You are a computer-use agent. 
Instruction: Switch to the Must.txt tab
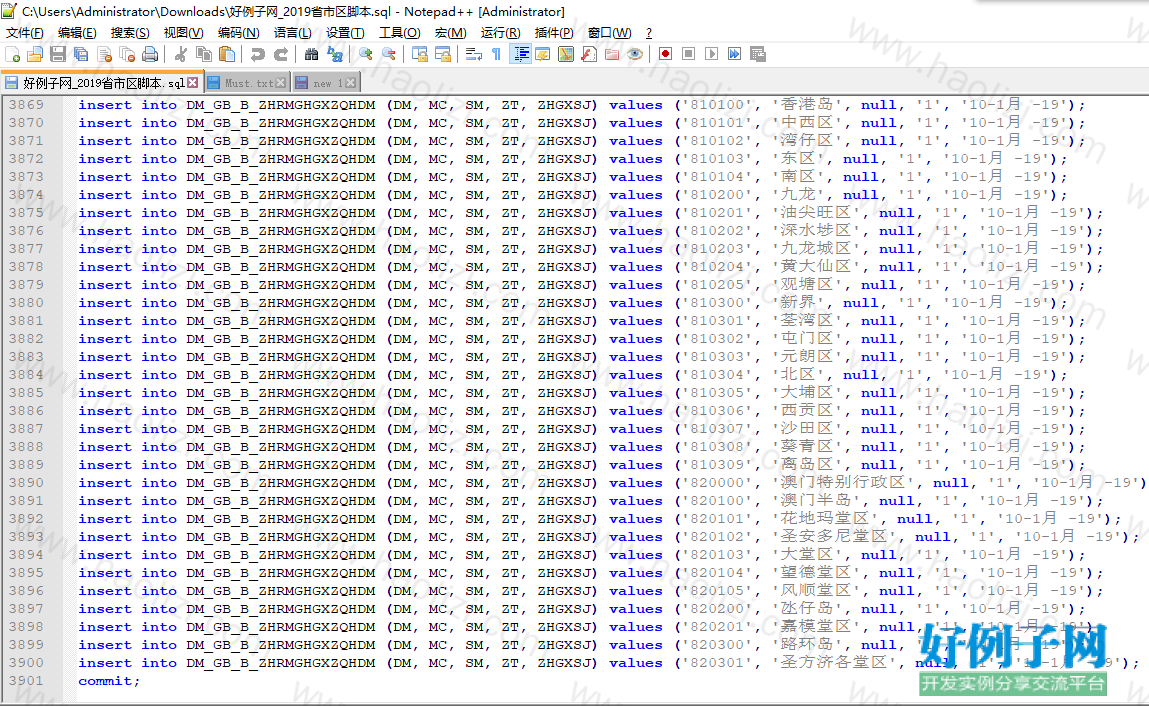tap(249, 83)
